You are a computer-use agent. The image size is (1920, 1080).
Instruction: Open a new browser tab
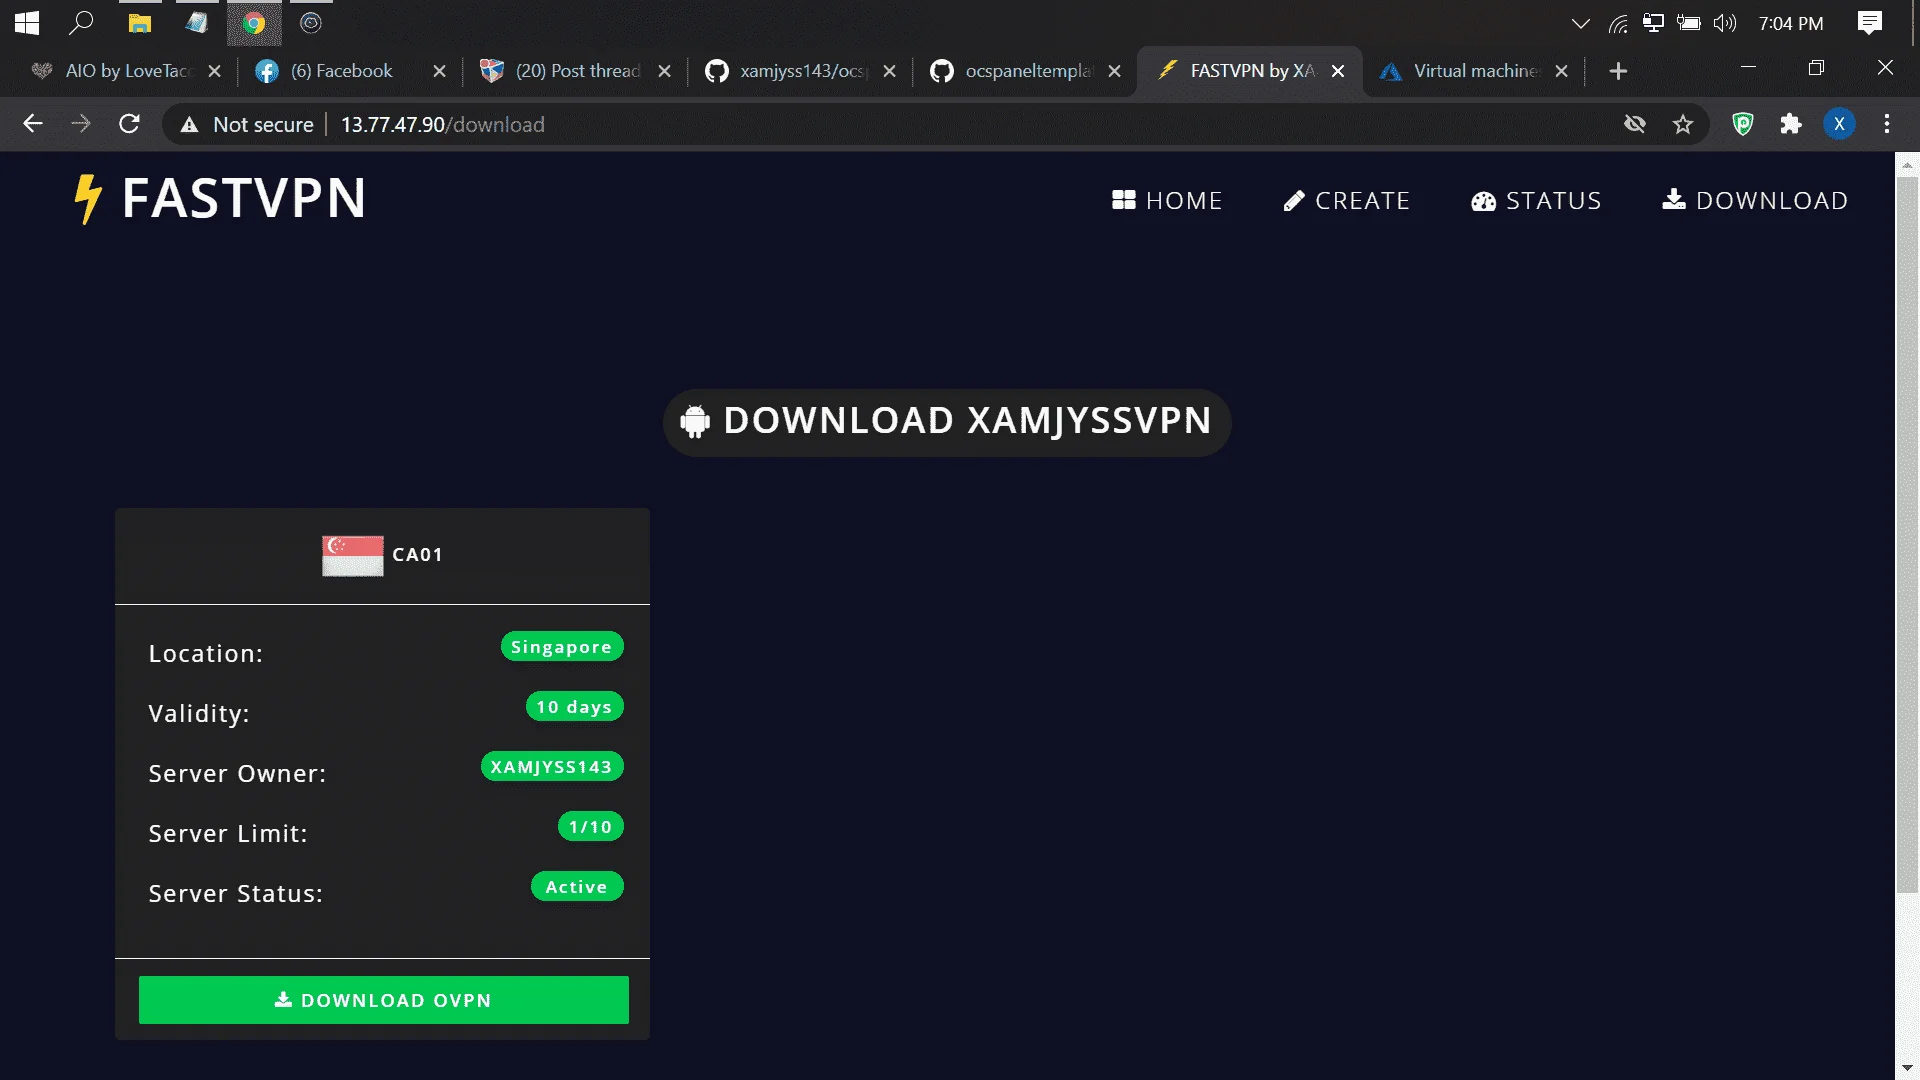(1618, 71)
